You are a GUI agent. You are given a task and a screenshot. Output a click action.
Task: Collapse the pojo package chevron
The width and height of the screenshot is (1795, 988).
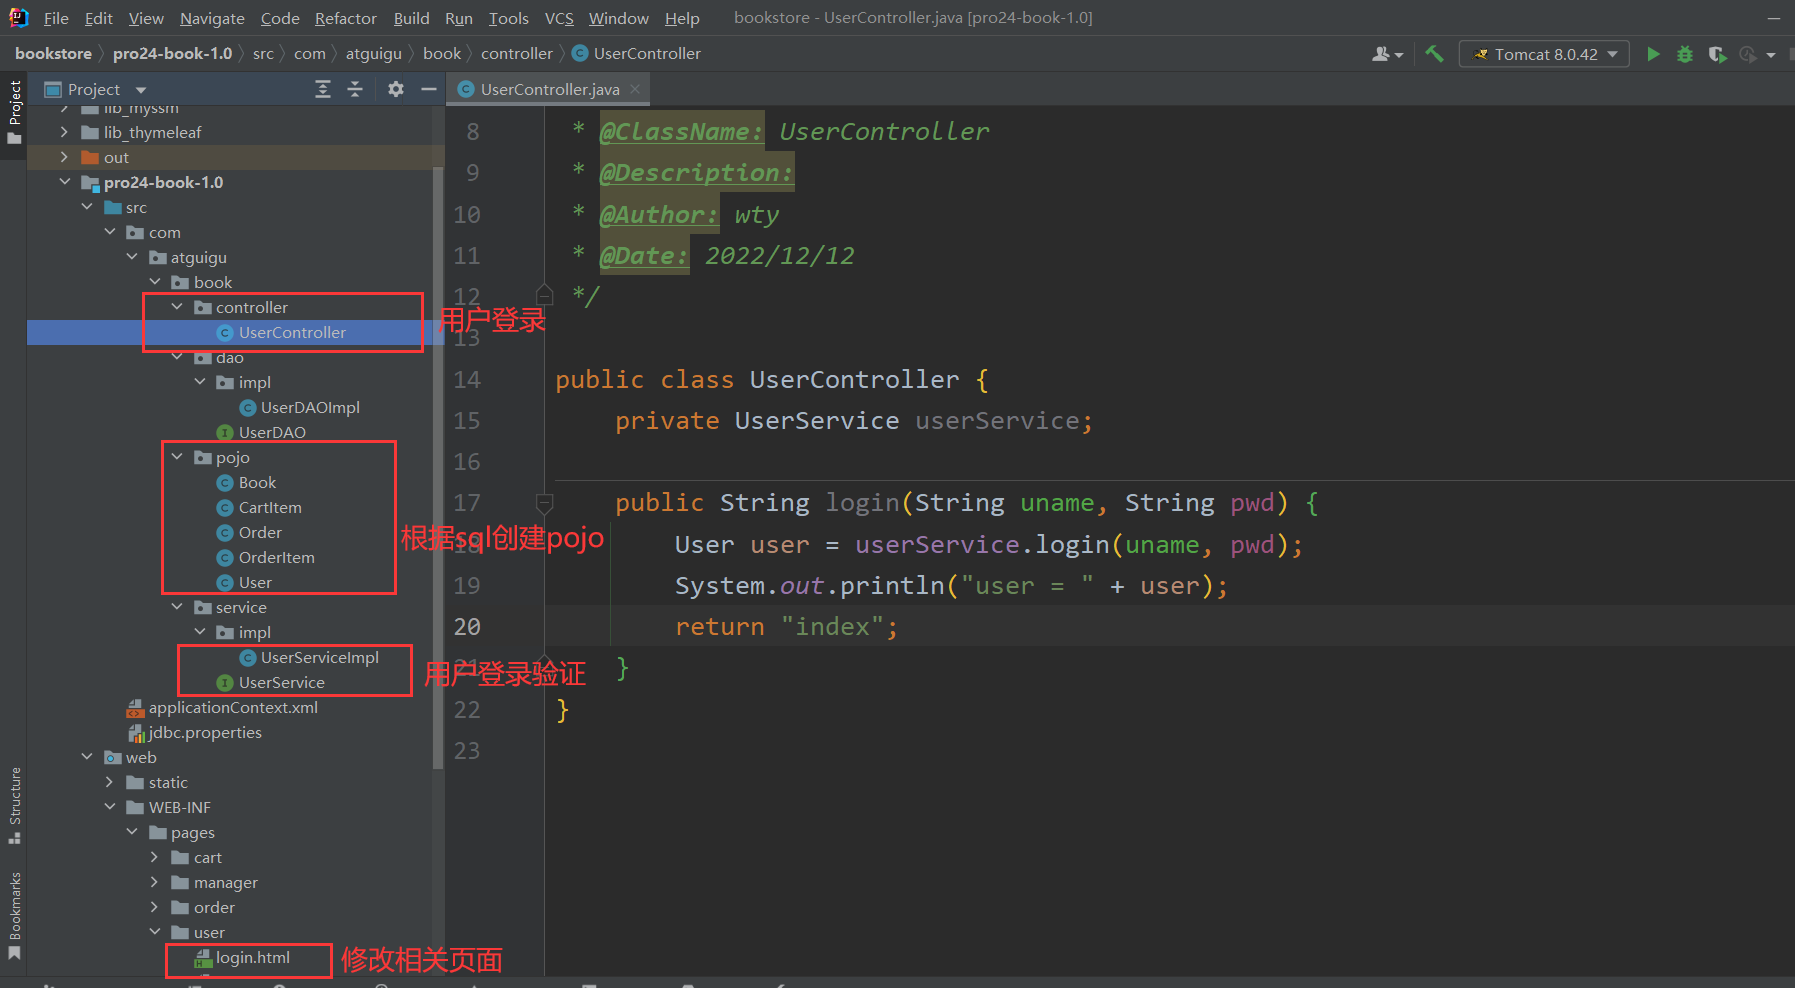tap(177, 457)
